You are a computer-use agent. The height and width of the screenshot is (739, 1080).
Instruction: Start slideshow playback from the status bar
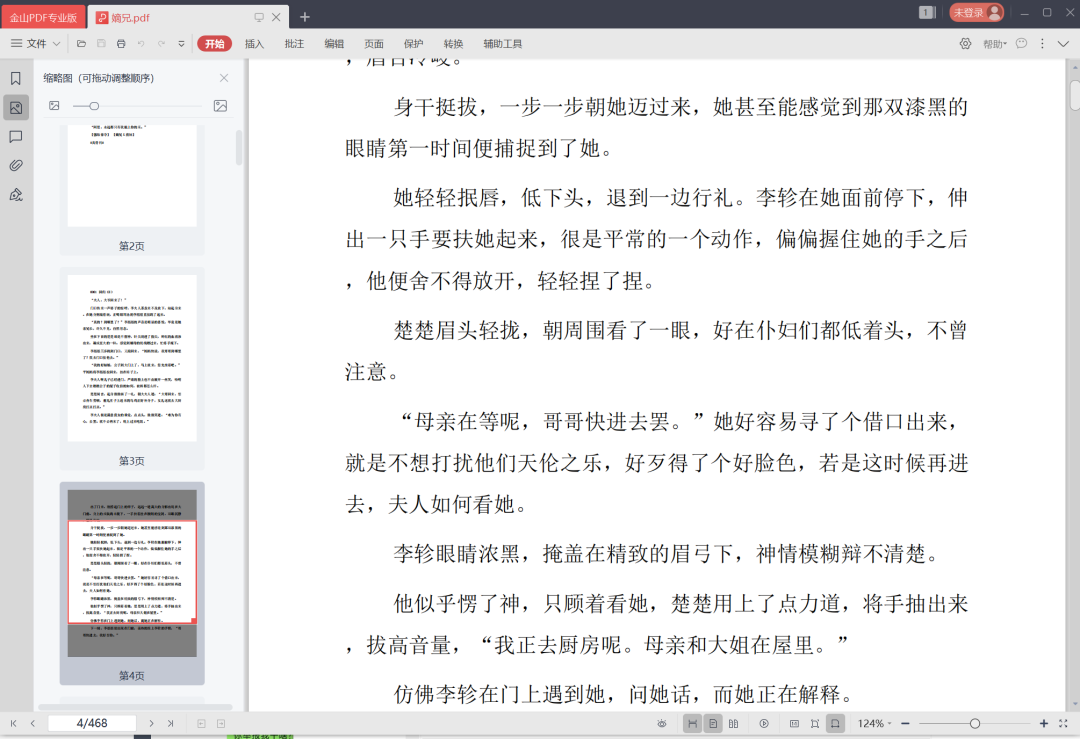764,723
